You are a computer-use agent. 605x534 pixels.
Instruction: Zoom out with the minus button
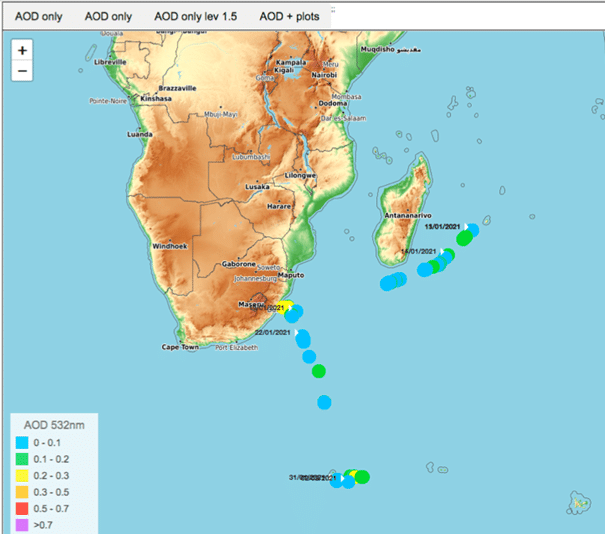click(x=22, y=71)
